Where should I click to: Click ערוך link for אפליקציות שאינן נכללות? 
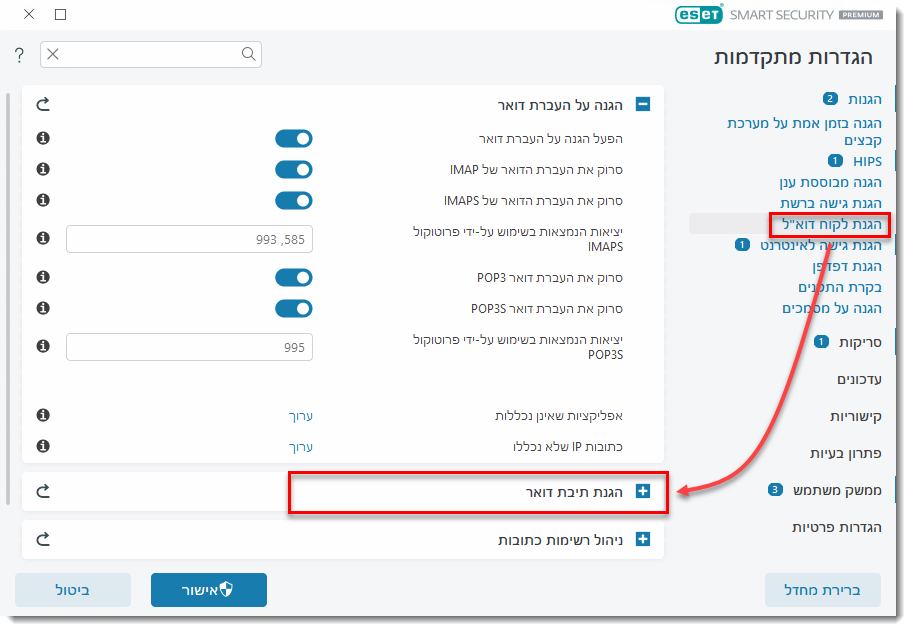(x=301, y=415)
